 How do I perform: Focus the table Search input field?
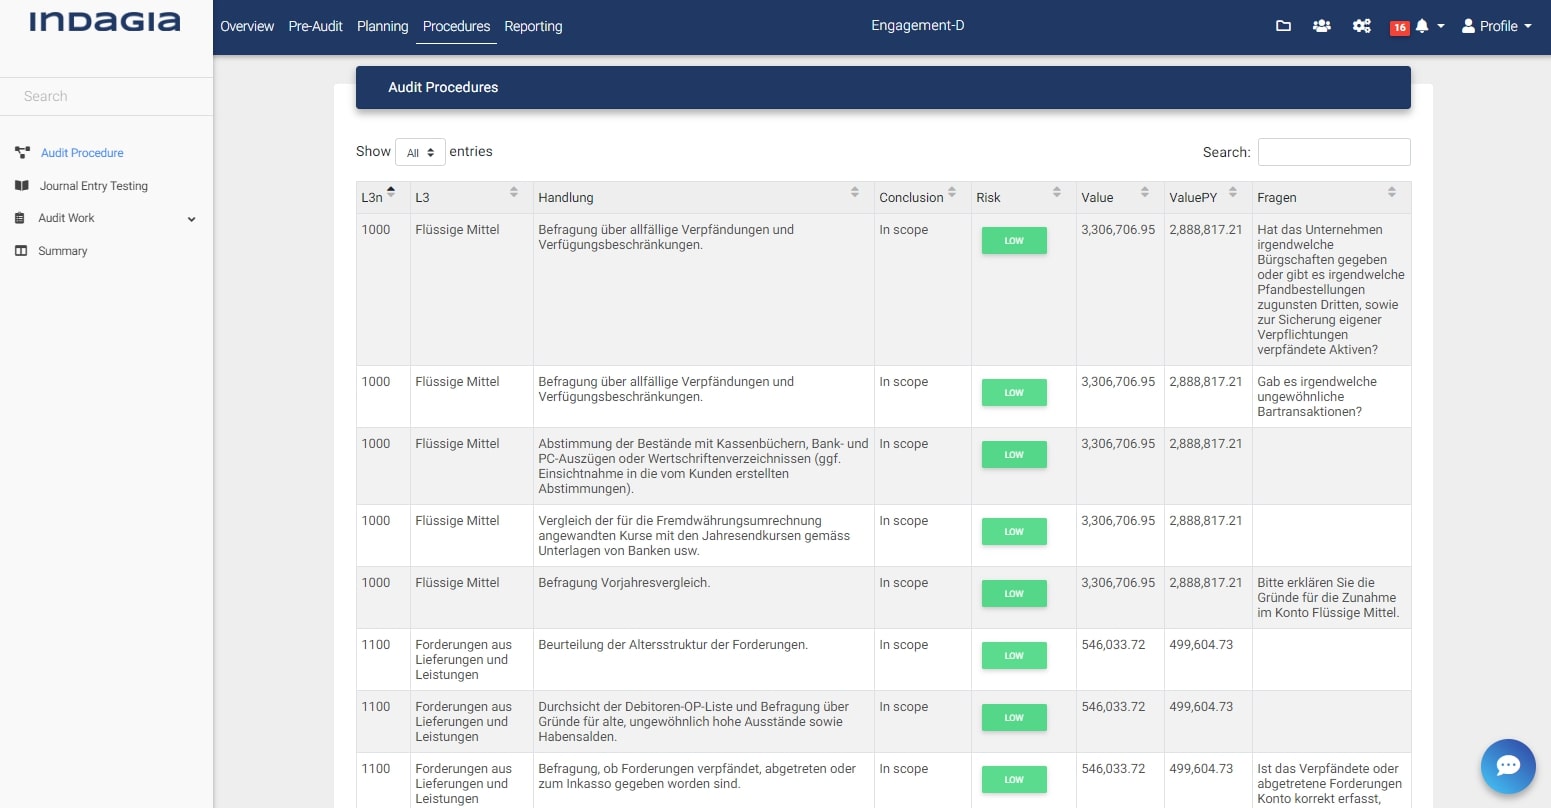(1333, 152)
